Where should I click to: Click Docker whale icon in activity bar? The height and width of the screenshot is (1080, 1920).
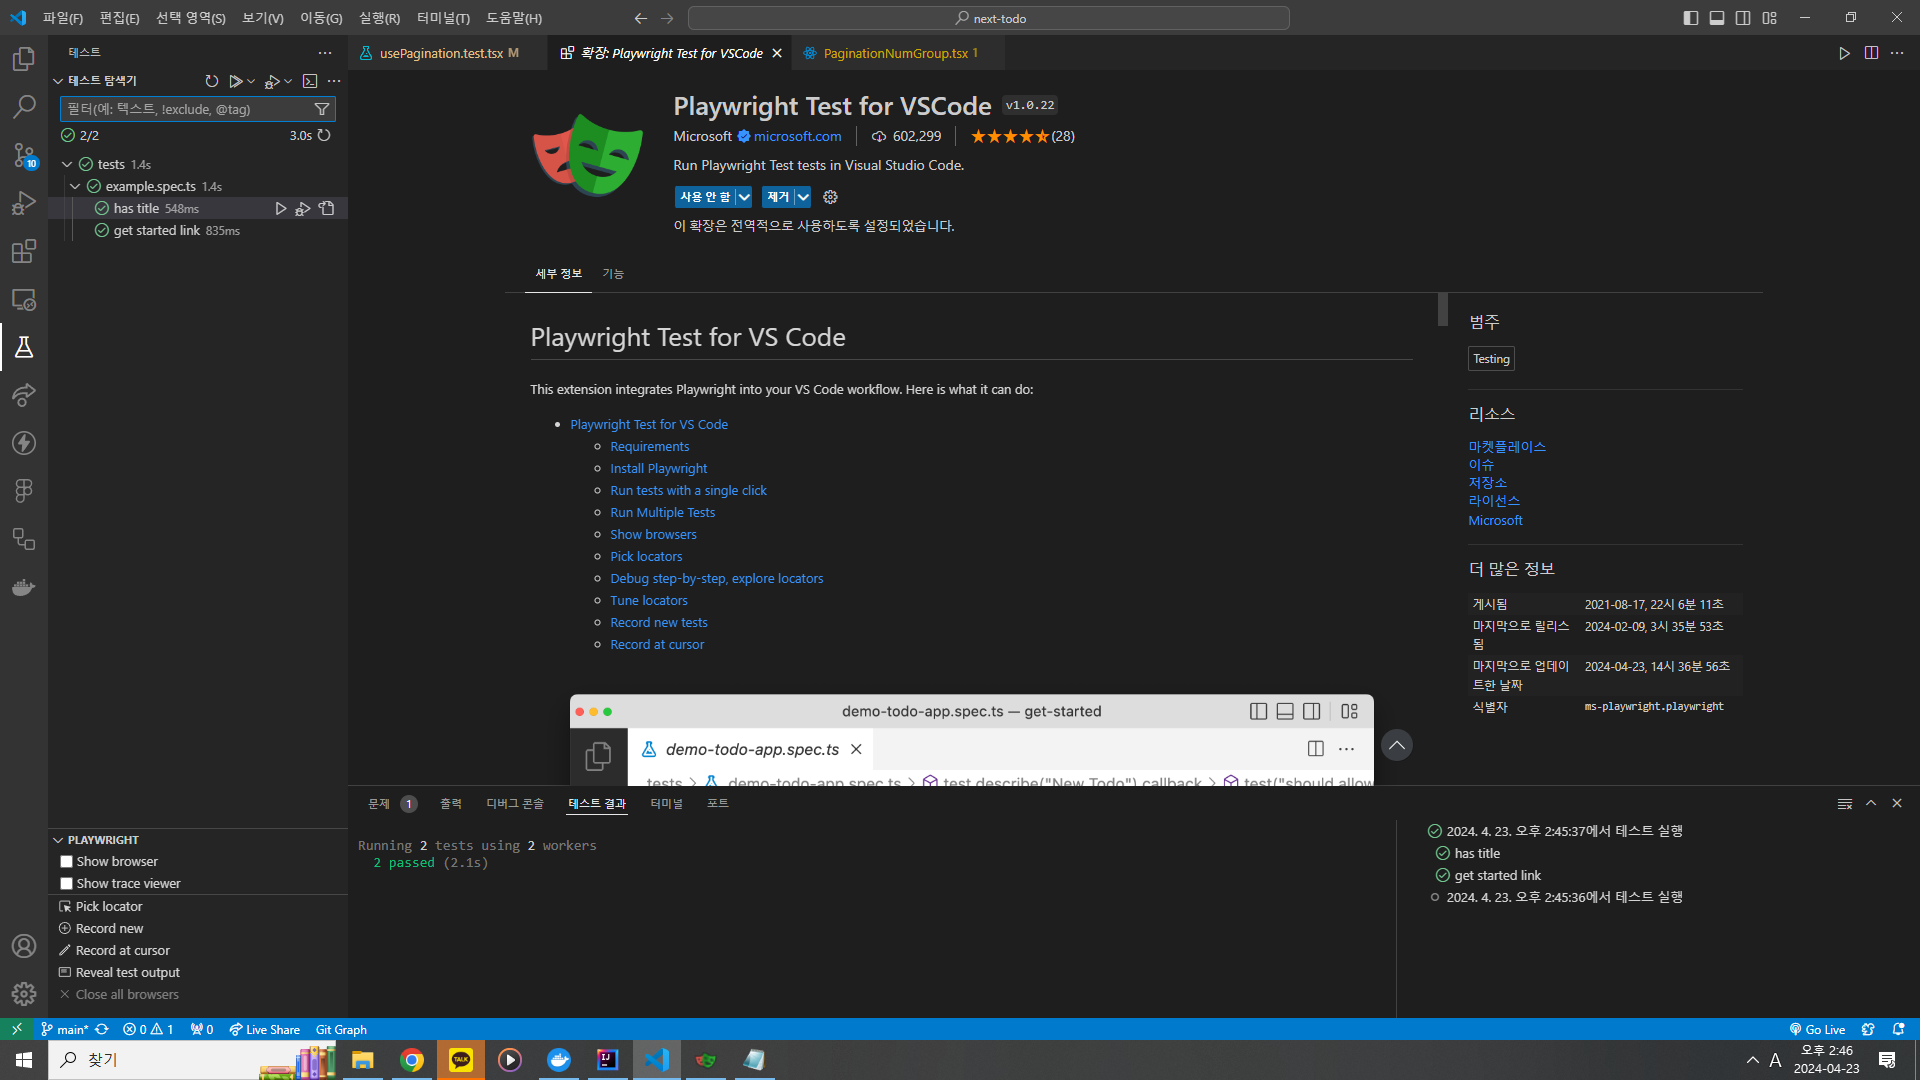click(x=24, y=587)
